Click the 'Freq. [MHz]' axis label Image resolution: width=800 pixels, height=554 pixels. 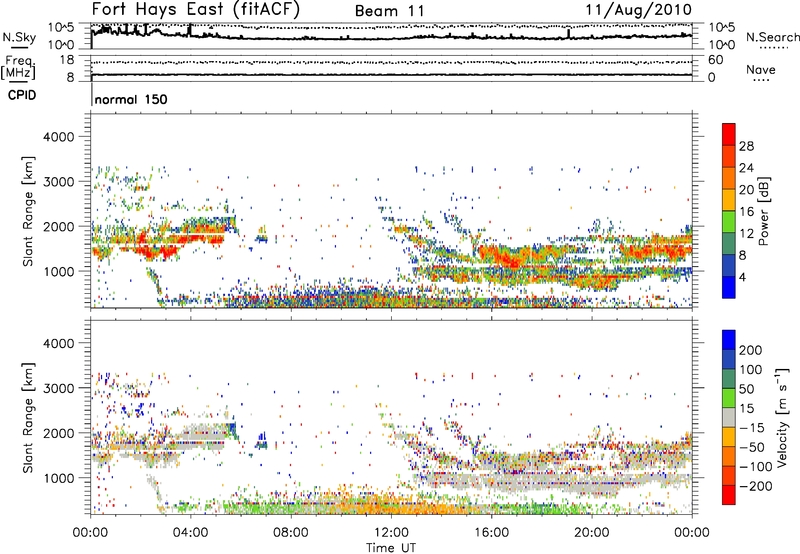coord(19,68)
